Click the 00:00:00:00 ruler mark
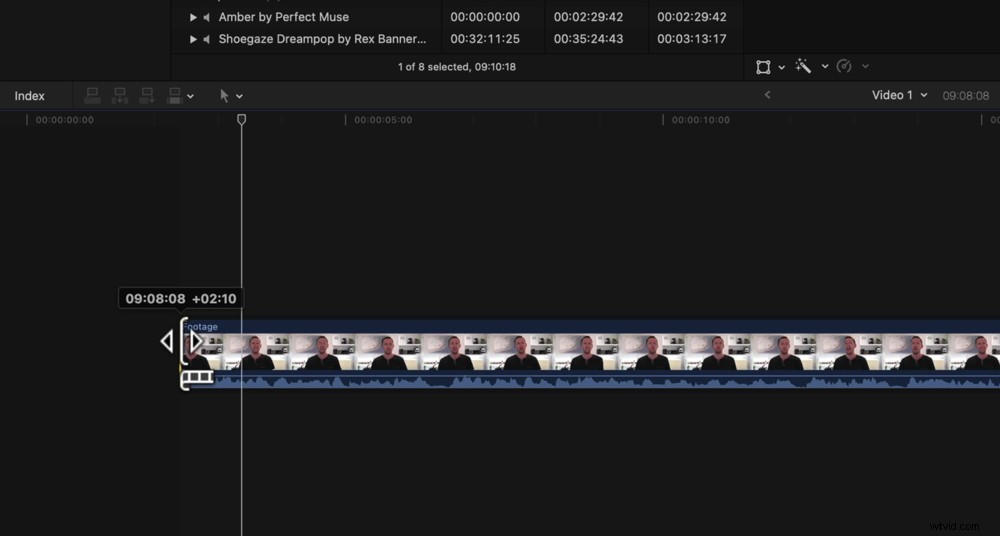1000x536 pixels. (x=64, y=120)
